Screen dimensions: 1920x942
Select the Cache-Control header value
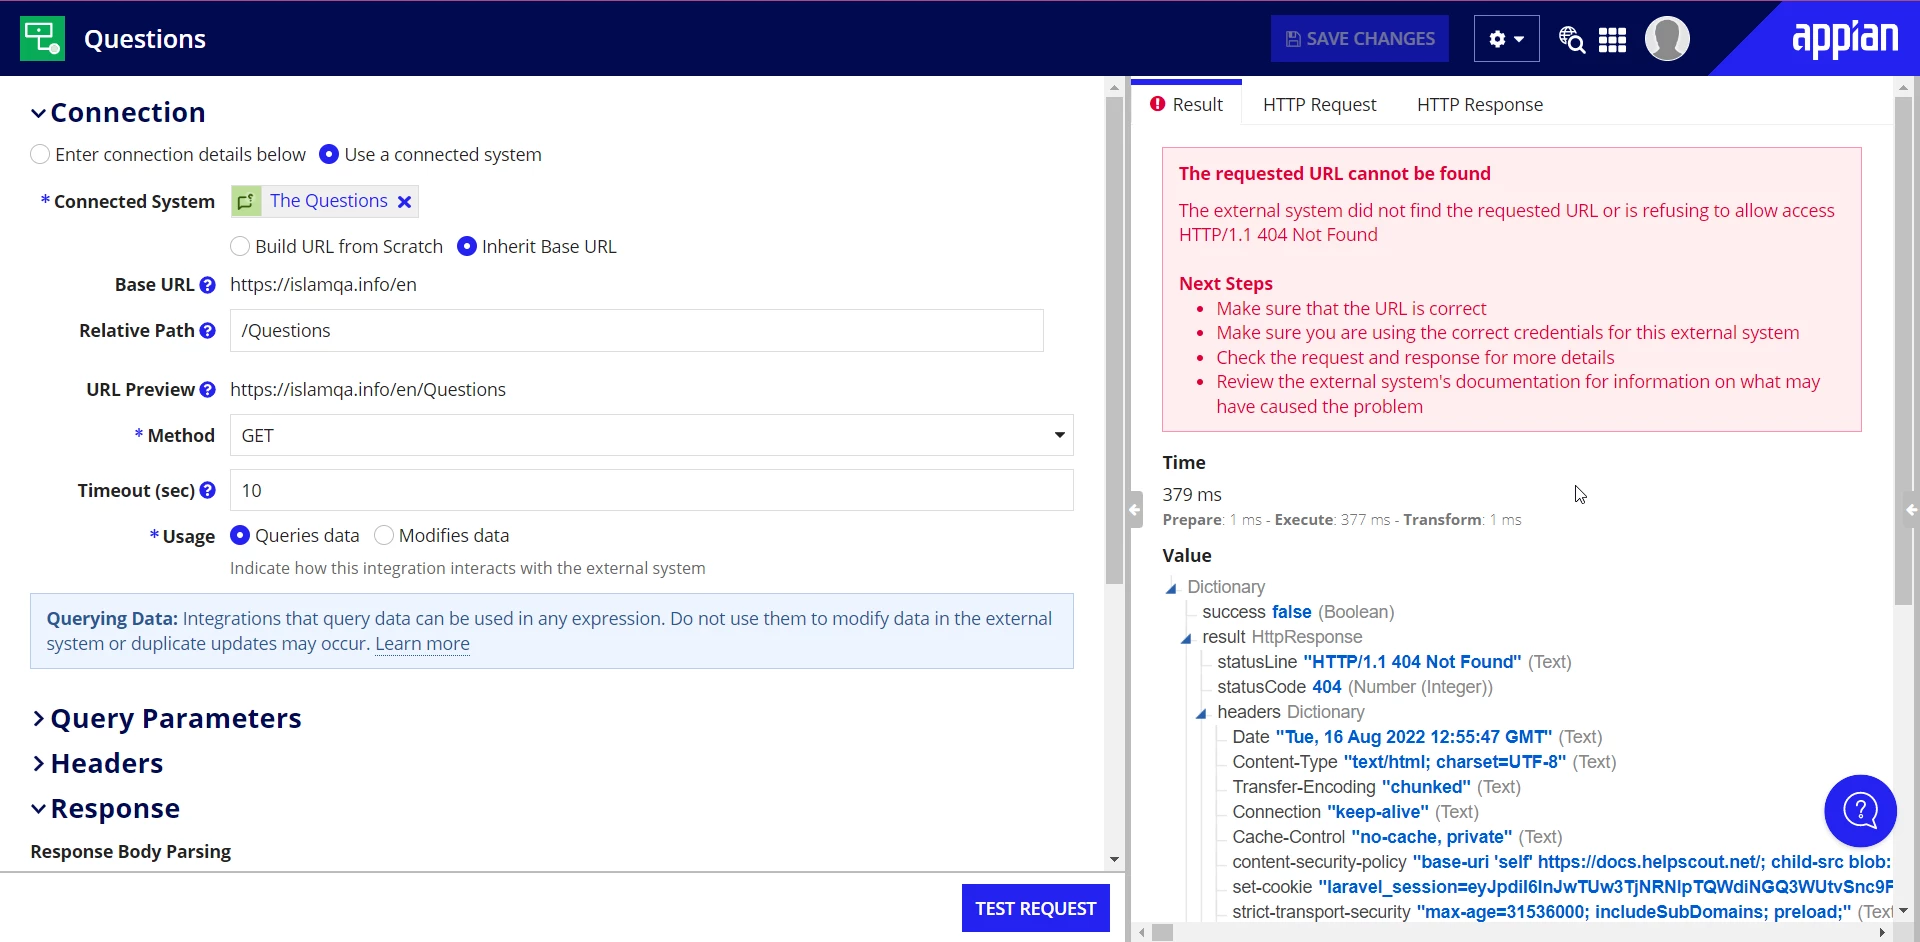coord(1432,837)
